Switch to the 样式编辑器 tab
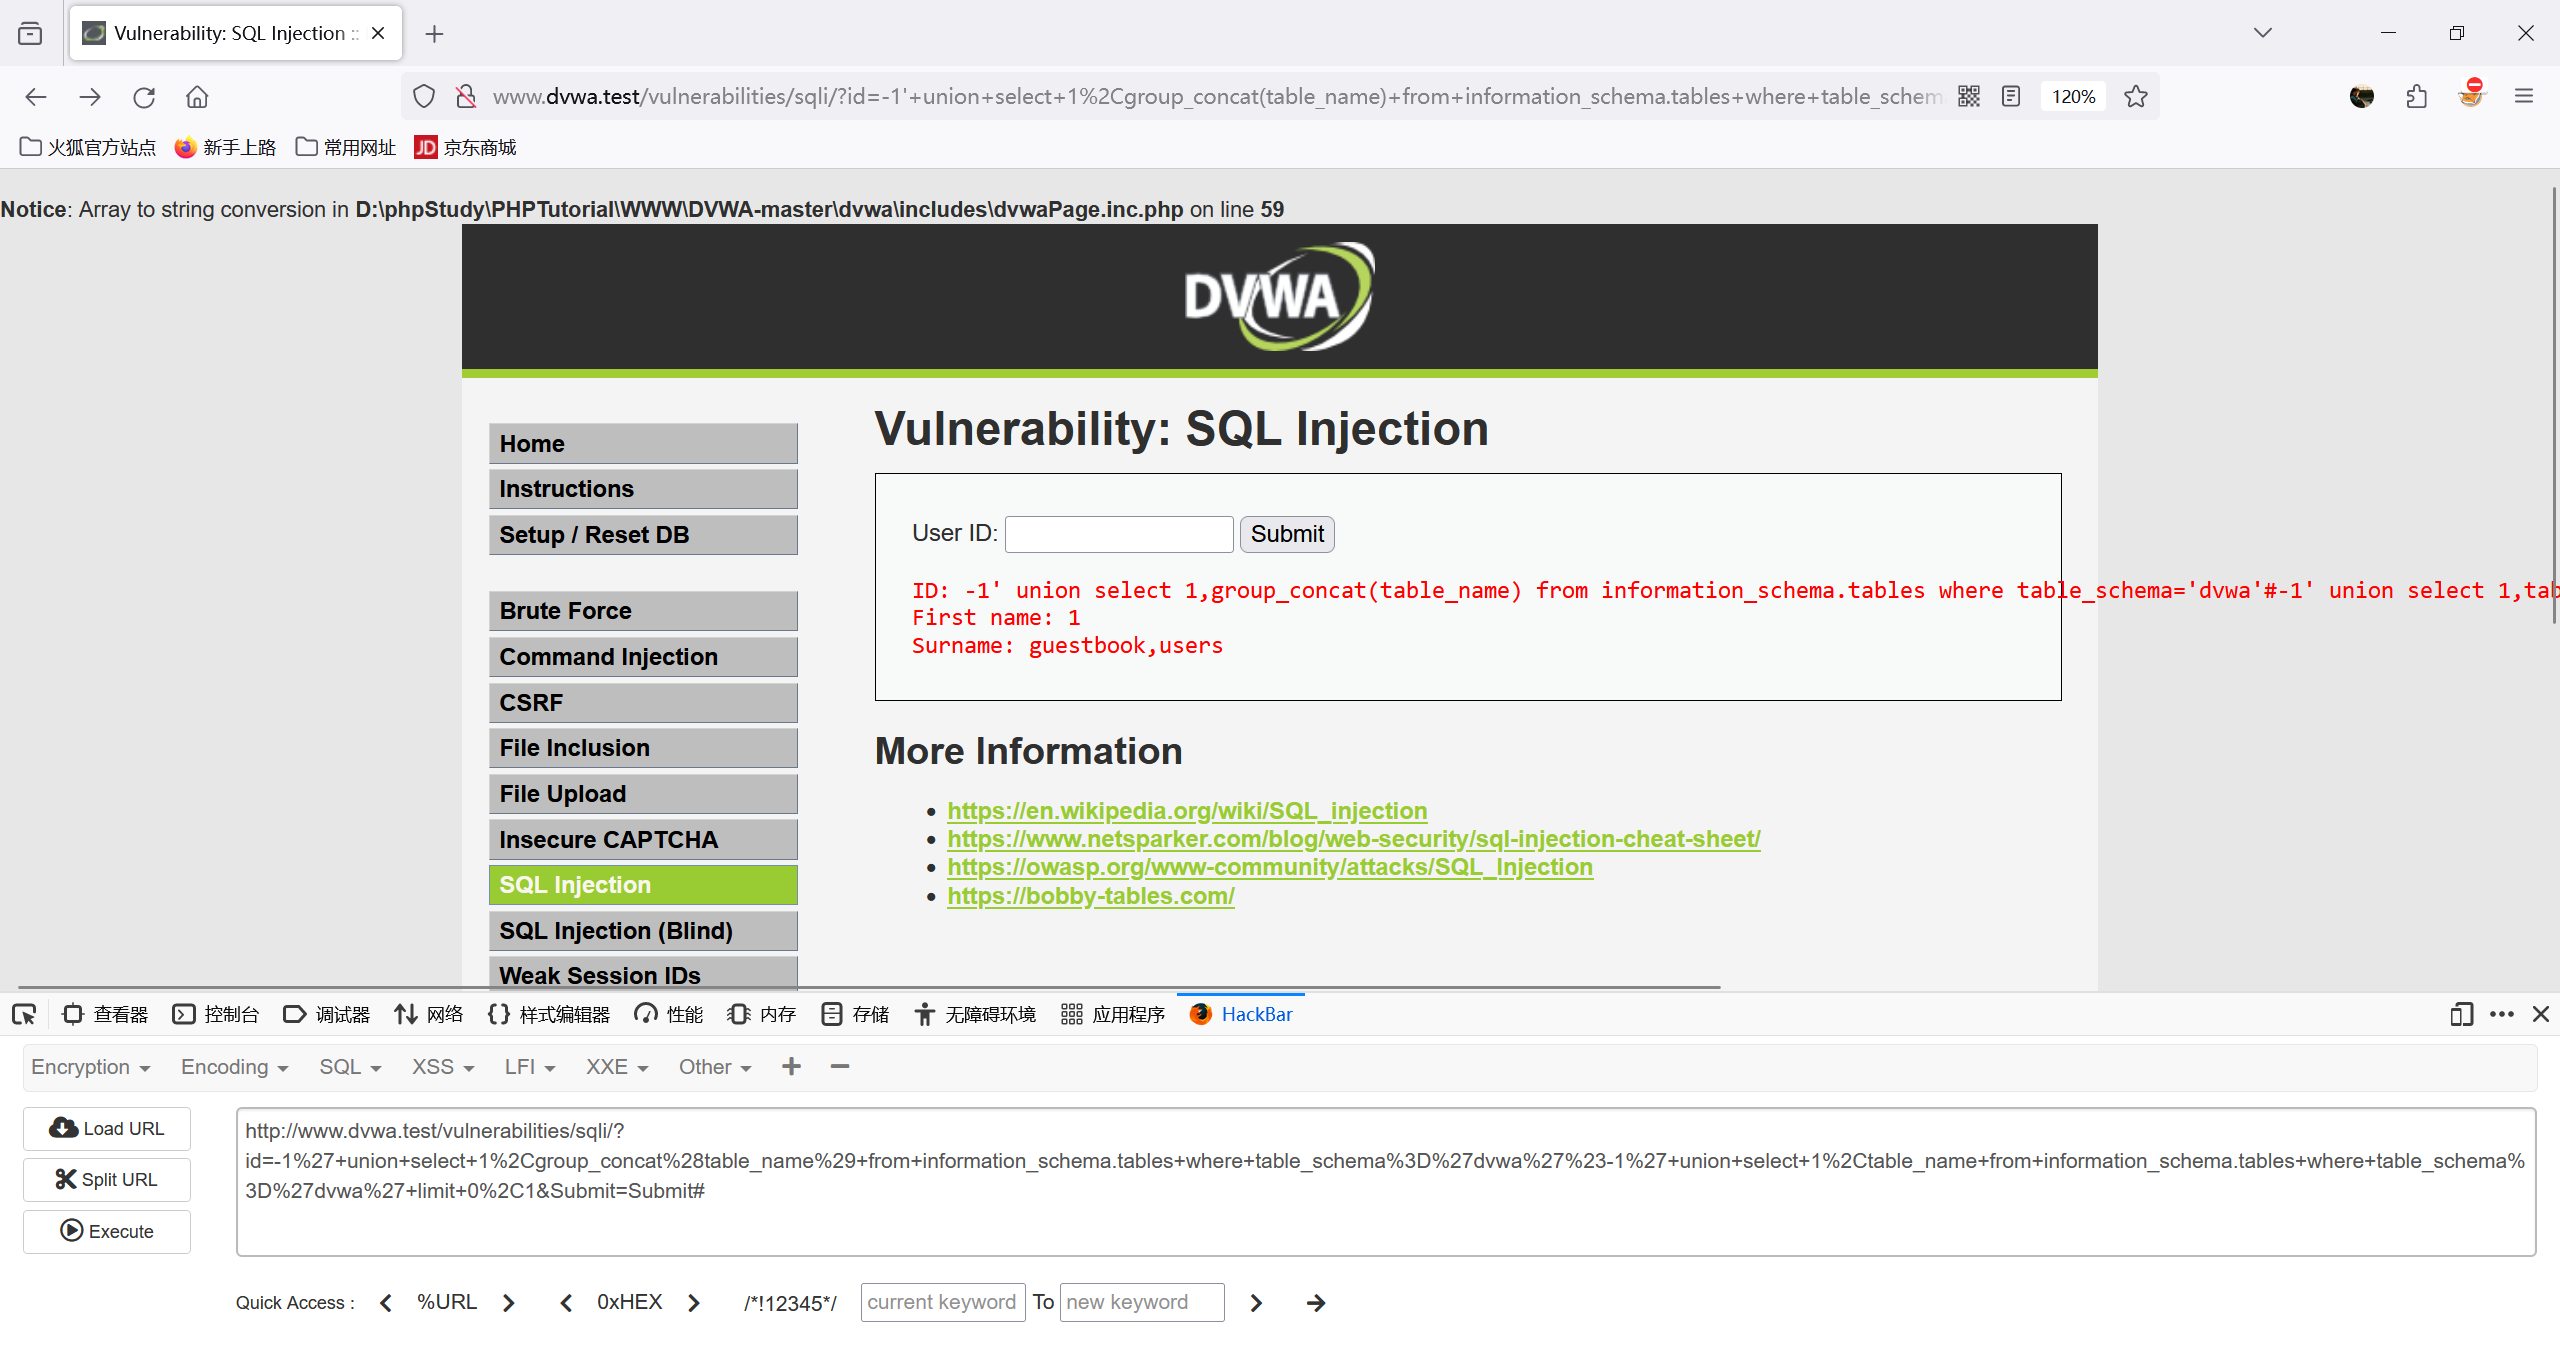The height and width of the screenshot is (1364, 2560). pos(549,1014)
